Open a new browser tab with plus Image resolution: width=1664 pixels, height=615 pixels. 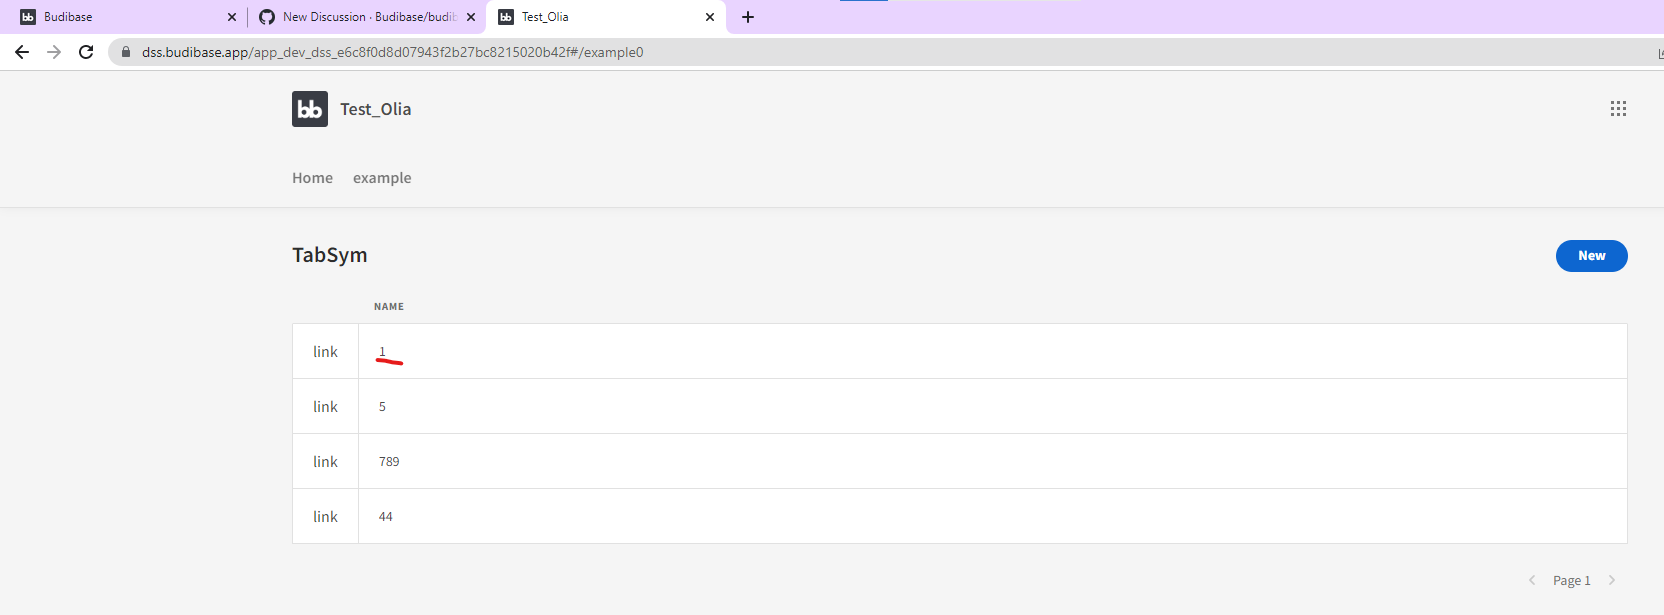click(x=748, y=17)
